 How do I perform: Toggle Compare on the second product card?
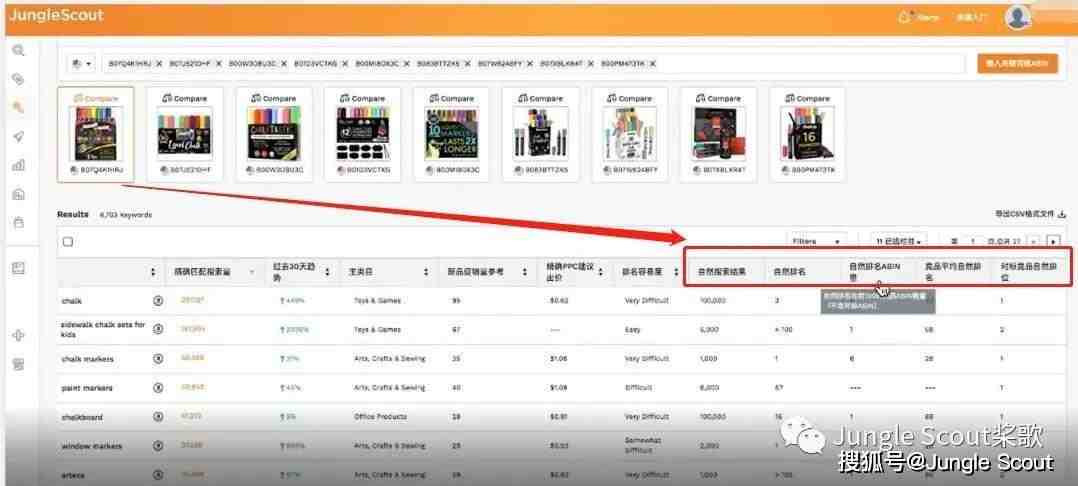(184, 98)
